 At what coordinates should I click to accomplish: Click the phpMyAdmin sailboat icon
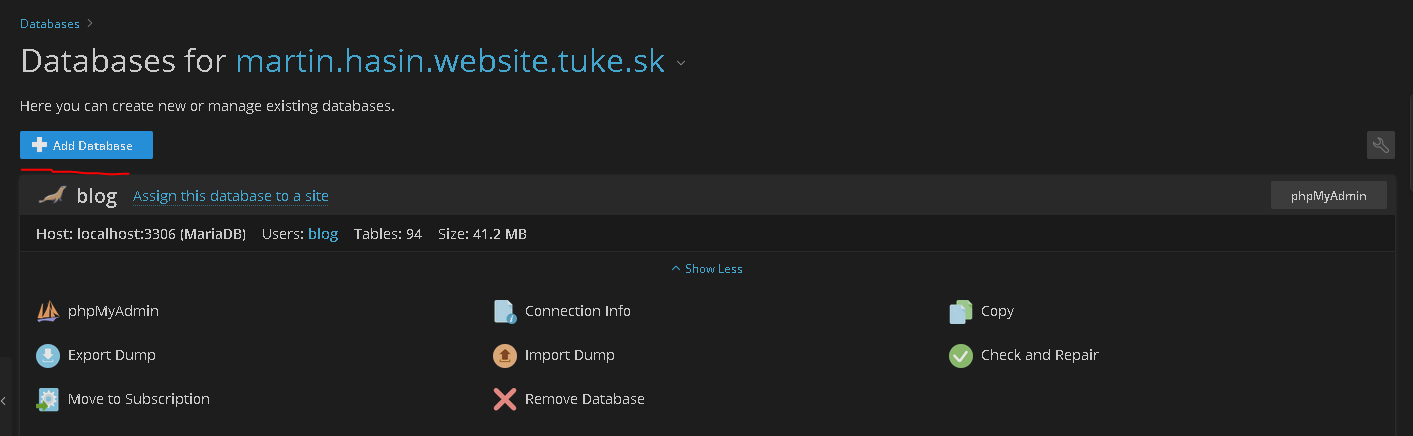[48, 312]
